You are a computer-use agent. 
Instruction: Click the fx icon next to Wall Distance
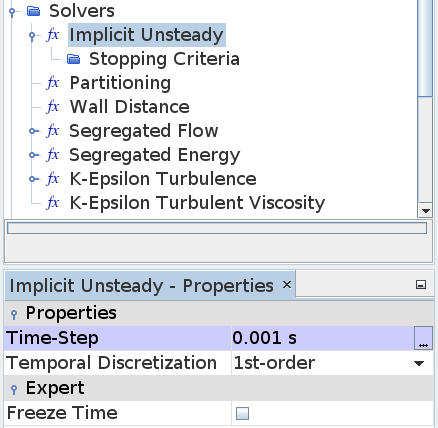click(53, 107)
